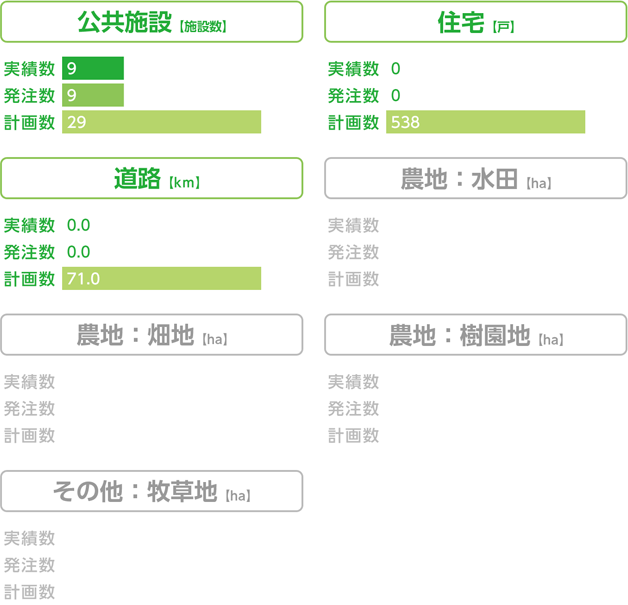Click the 農地：畑地 header box
The height and width of the screenshot is (605, 628).
point(152,335)
